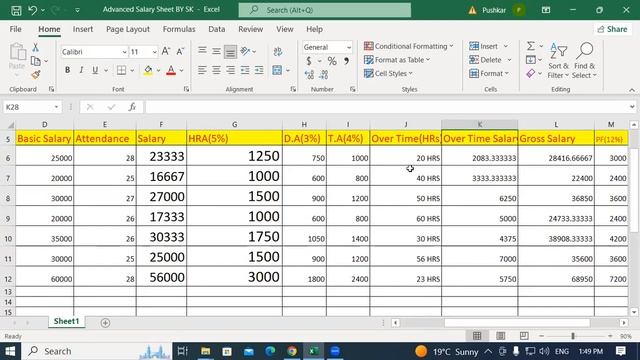
Task: Select the Sheet1 tab
Action: tap(66, 322)
